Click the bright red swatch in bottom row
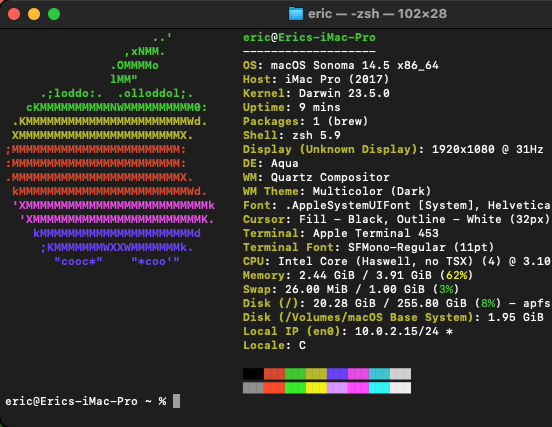 tap(274, 388)
